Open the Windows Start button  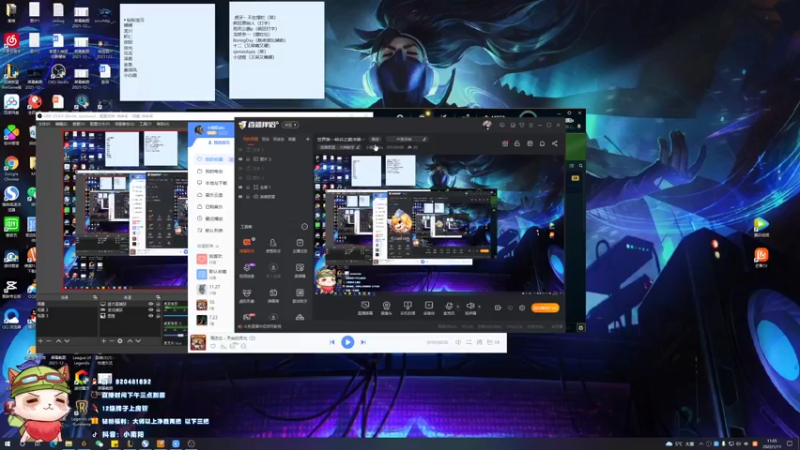click(8, 444)
